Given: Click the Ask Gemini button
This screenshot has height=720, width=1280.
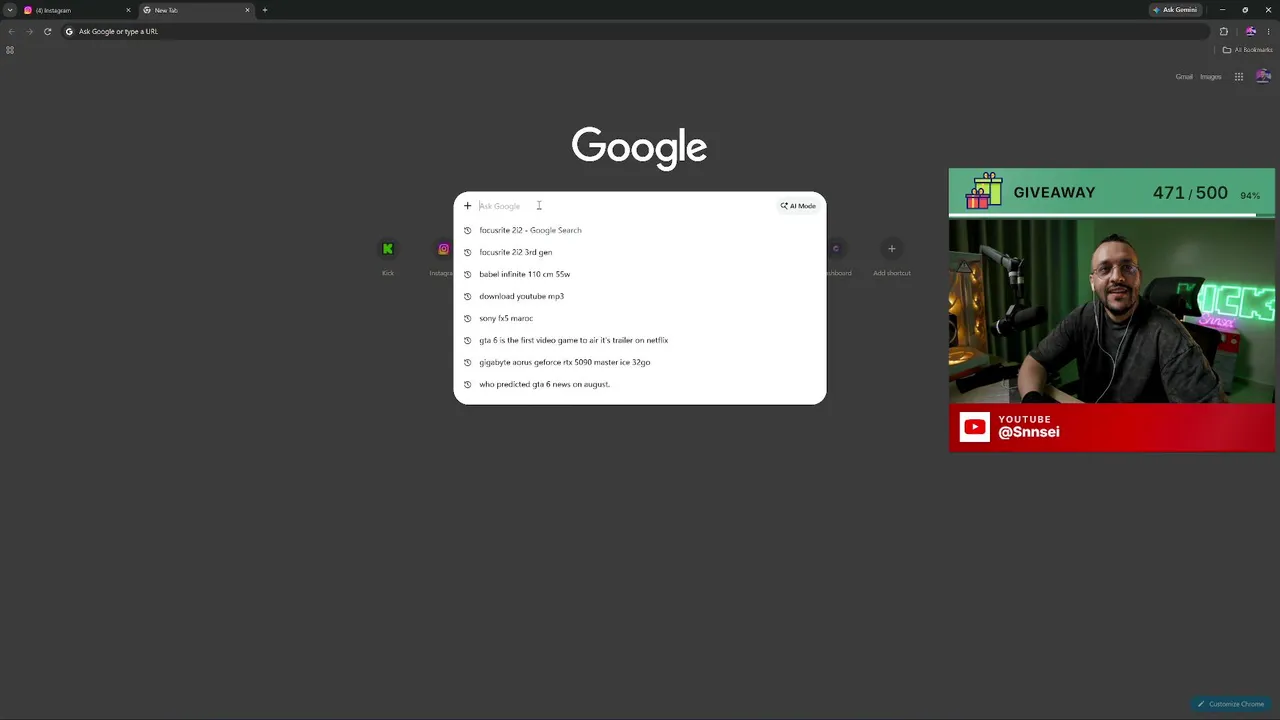Looking at the screenshot, I should 1175,10.
